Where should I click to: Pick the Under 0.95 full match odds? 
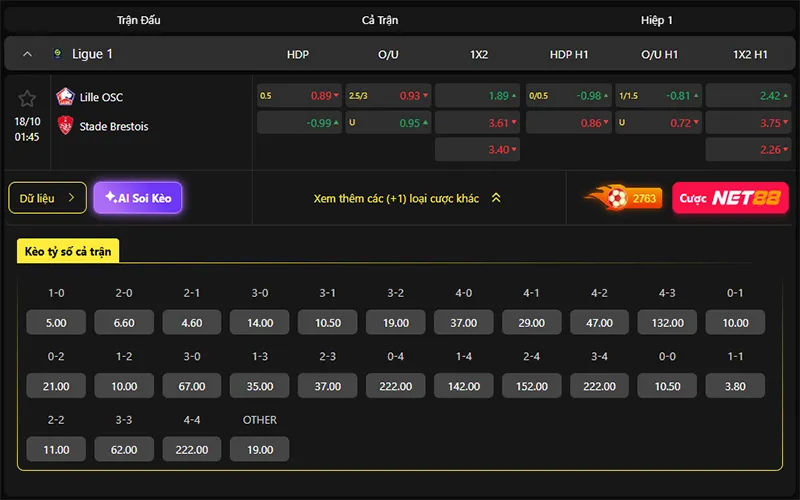pos(388,123)
